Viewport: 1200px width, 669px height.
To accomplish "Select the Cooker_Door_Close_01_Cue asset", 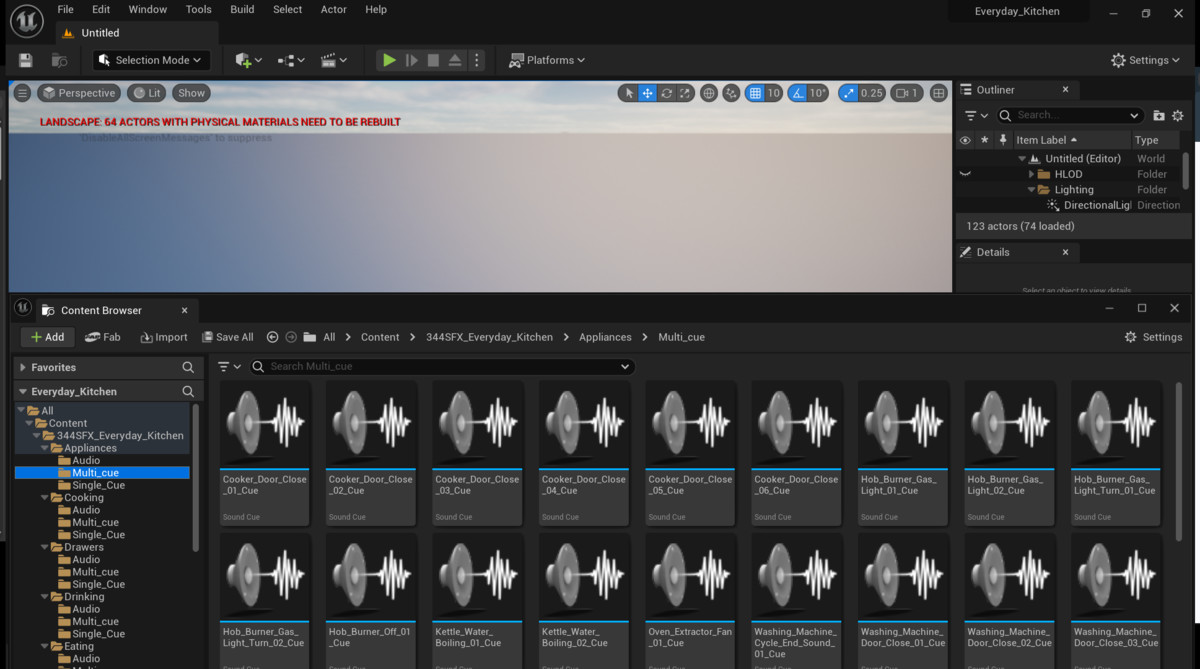I will (264, 453).
